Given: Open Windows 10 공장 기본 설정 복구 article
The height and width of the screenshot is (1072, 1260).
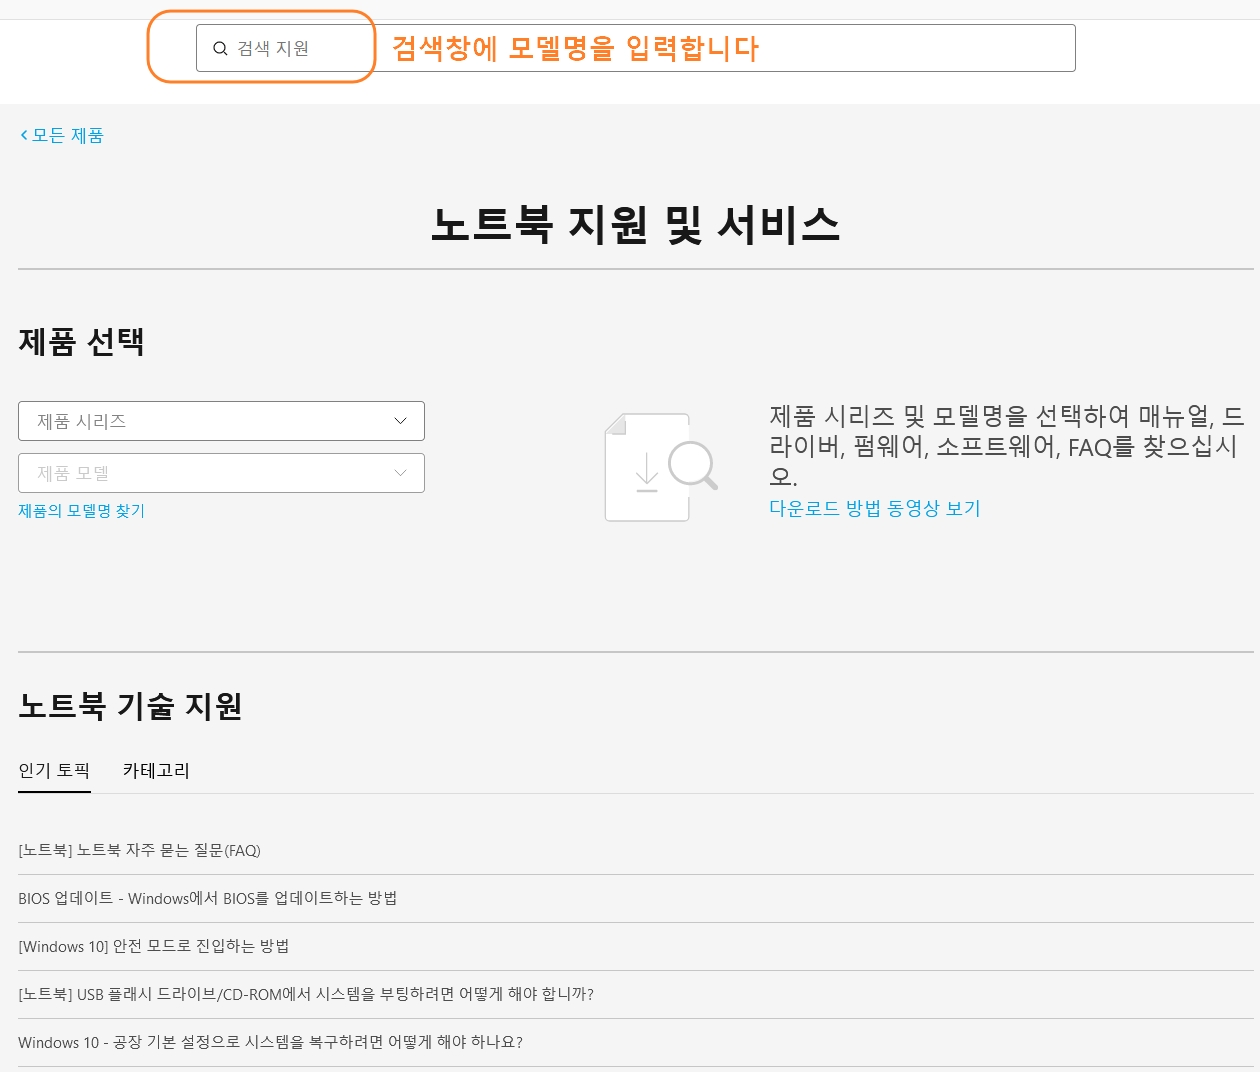Looking at the screenshot, I should click(270, 1042).
